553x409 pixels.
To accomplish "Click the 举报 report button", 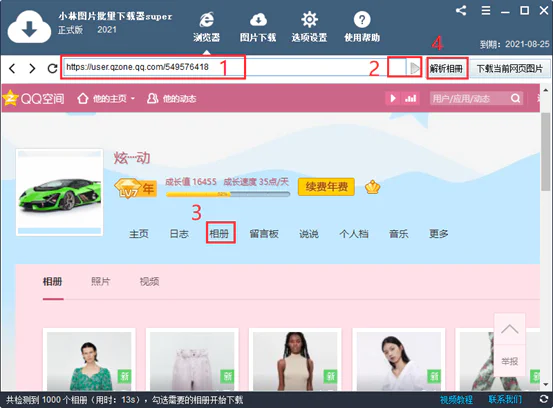I will [510, 361].
